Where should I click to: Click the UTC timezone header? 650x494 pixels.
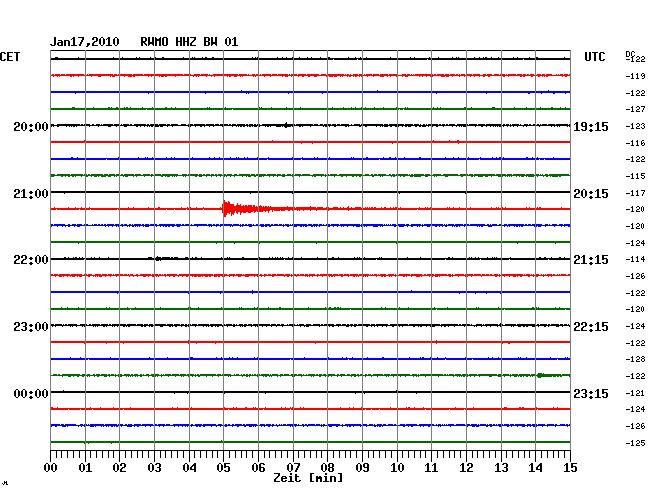[594, 57]
